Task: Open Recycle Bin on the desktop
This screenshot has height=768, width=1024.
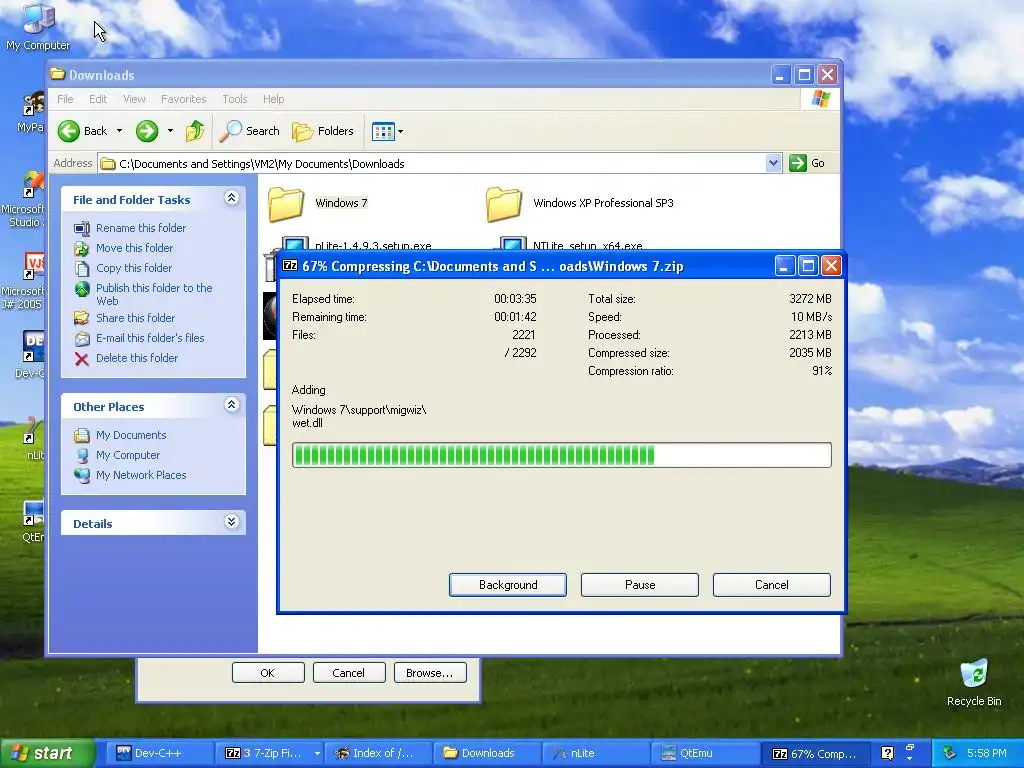Action: [974, 683]
